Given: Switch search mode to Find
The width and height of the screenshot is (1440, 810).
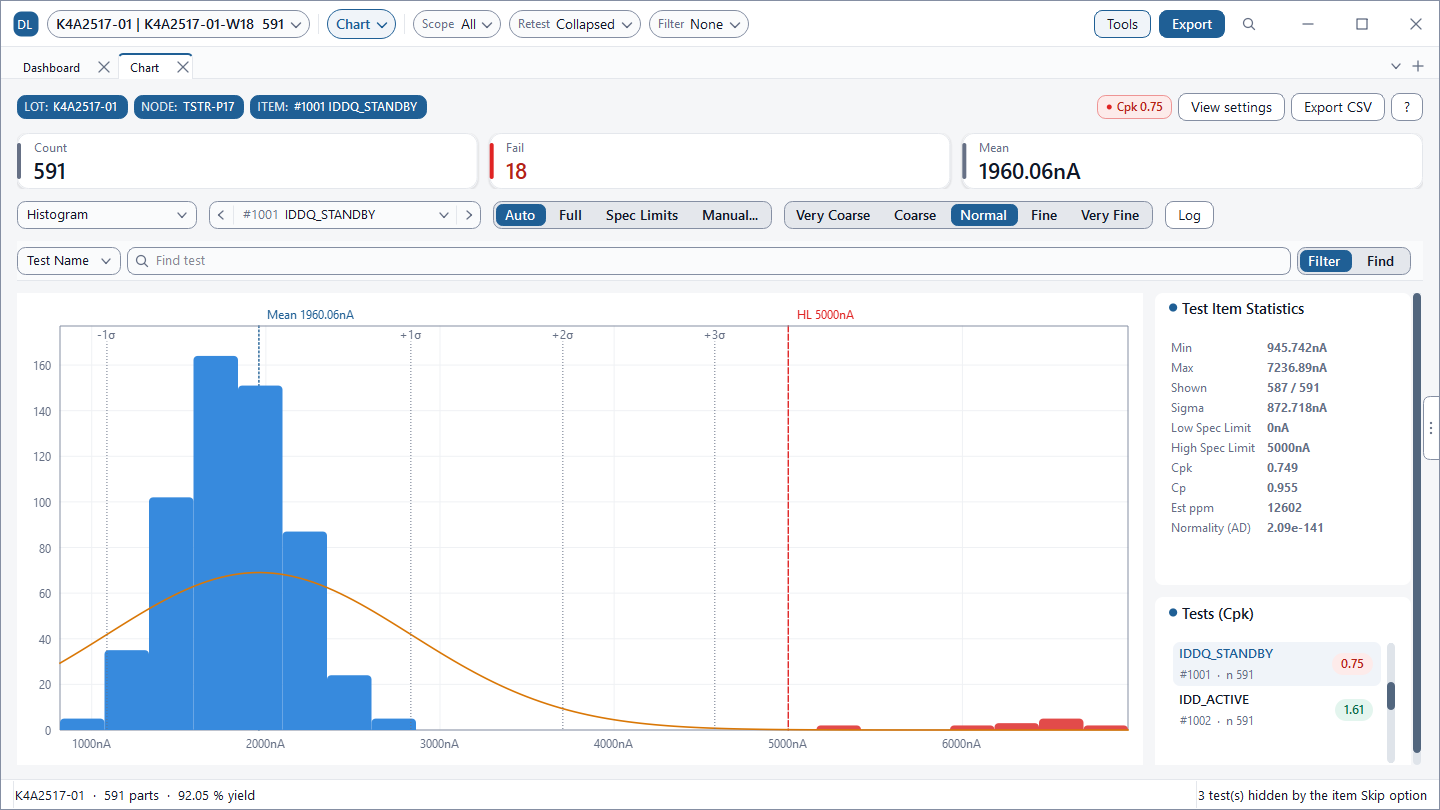Looking at the screenshot, I should pyautogui.click(x=1380, y=261).
